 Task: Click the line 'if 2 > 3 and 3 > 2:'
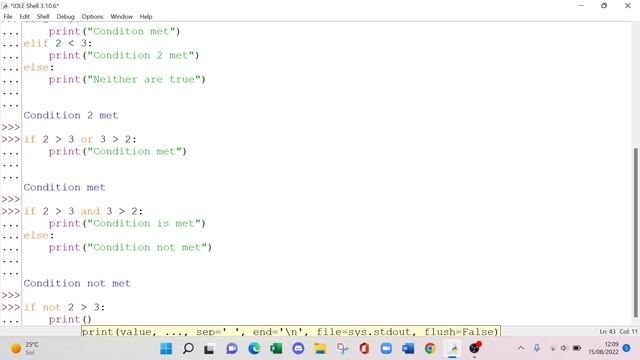[83, 211]
